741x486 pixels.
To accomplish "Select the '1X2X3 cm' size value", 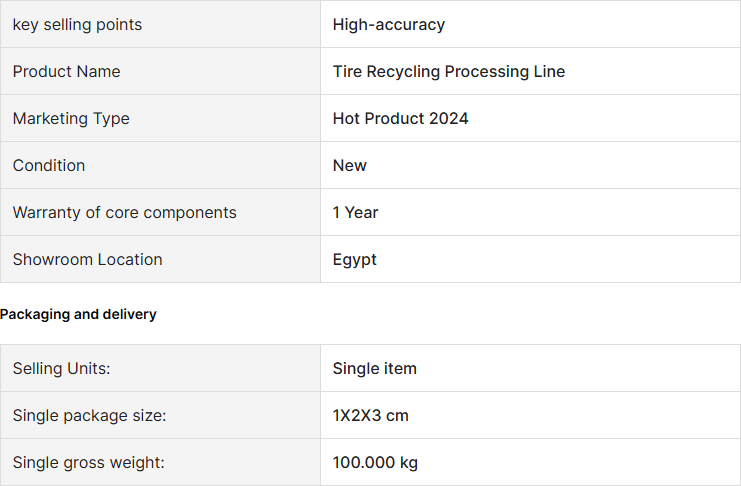I will [x=370, y=416].
